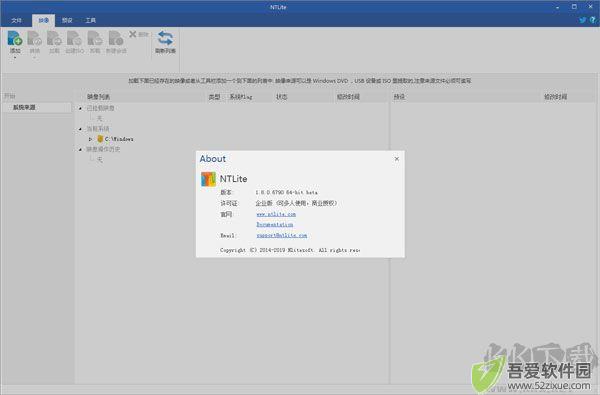The height and width of the screenshot is (395, 600).
Task: Click the support@ntlite.com email link
Action: (282, 235)
